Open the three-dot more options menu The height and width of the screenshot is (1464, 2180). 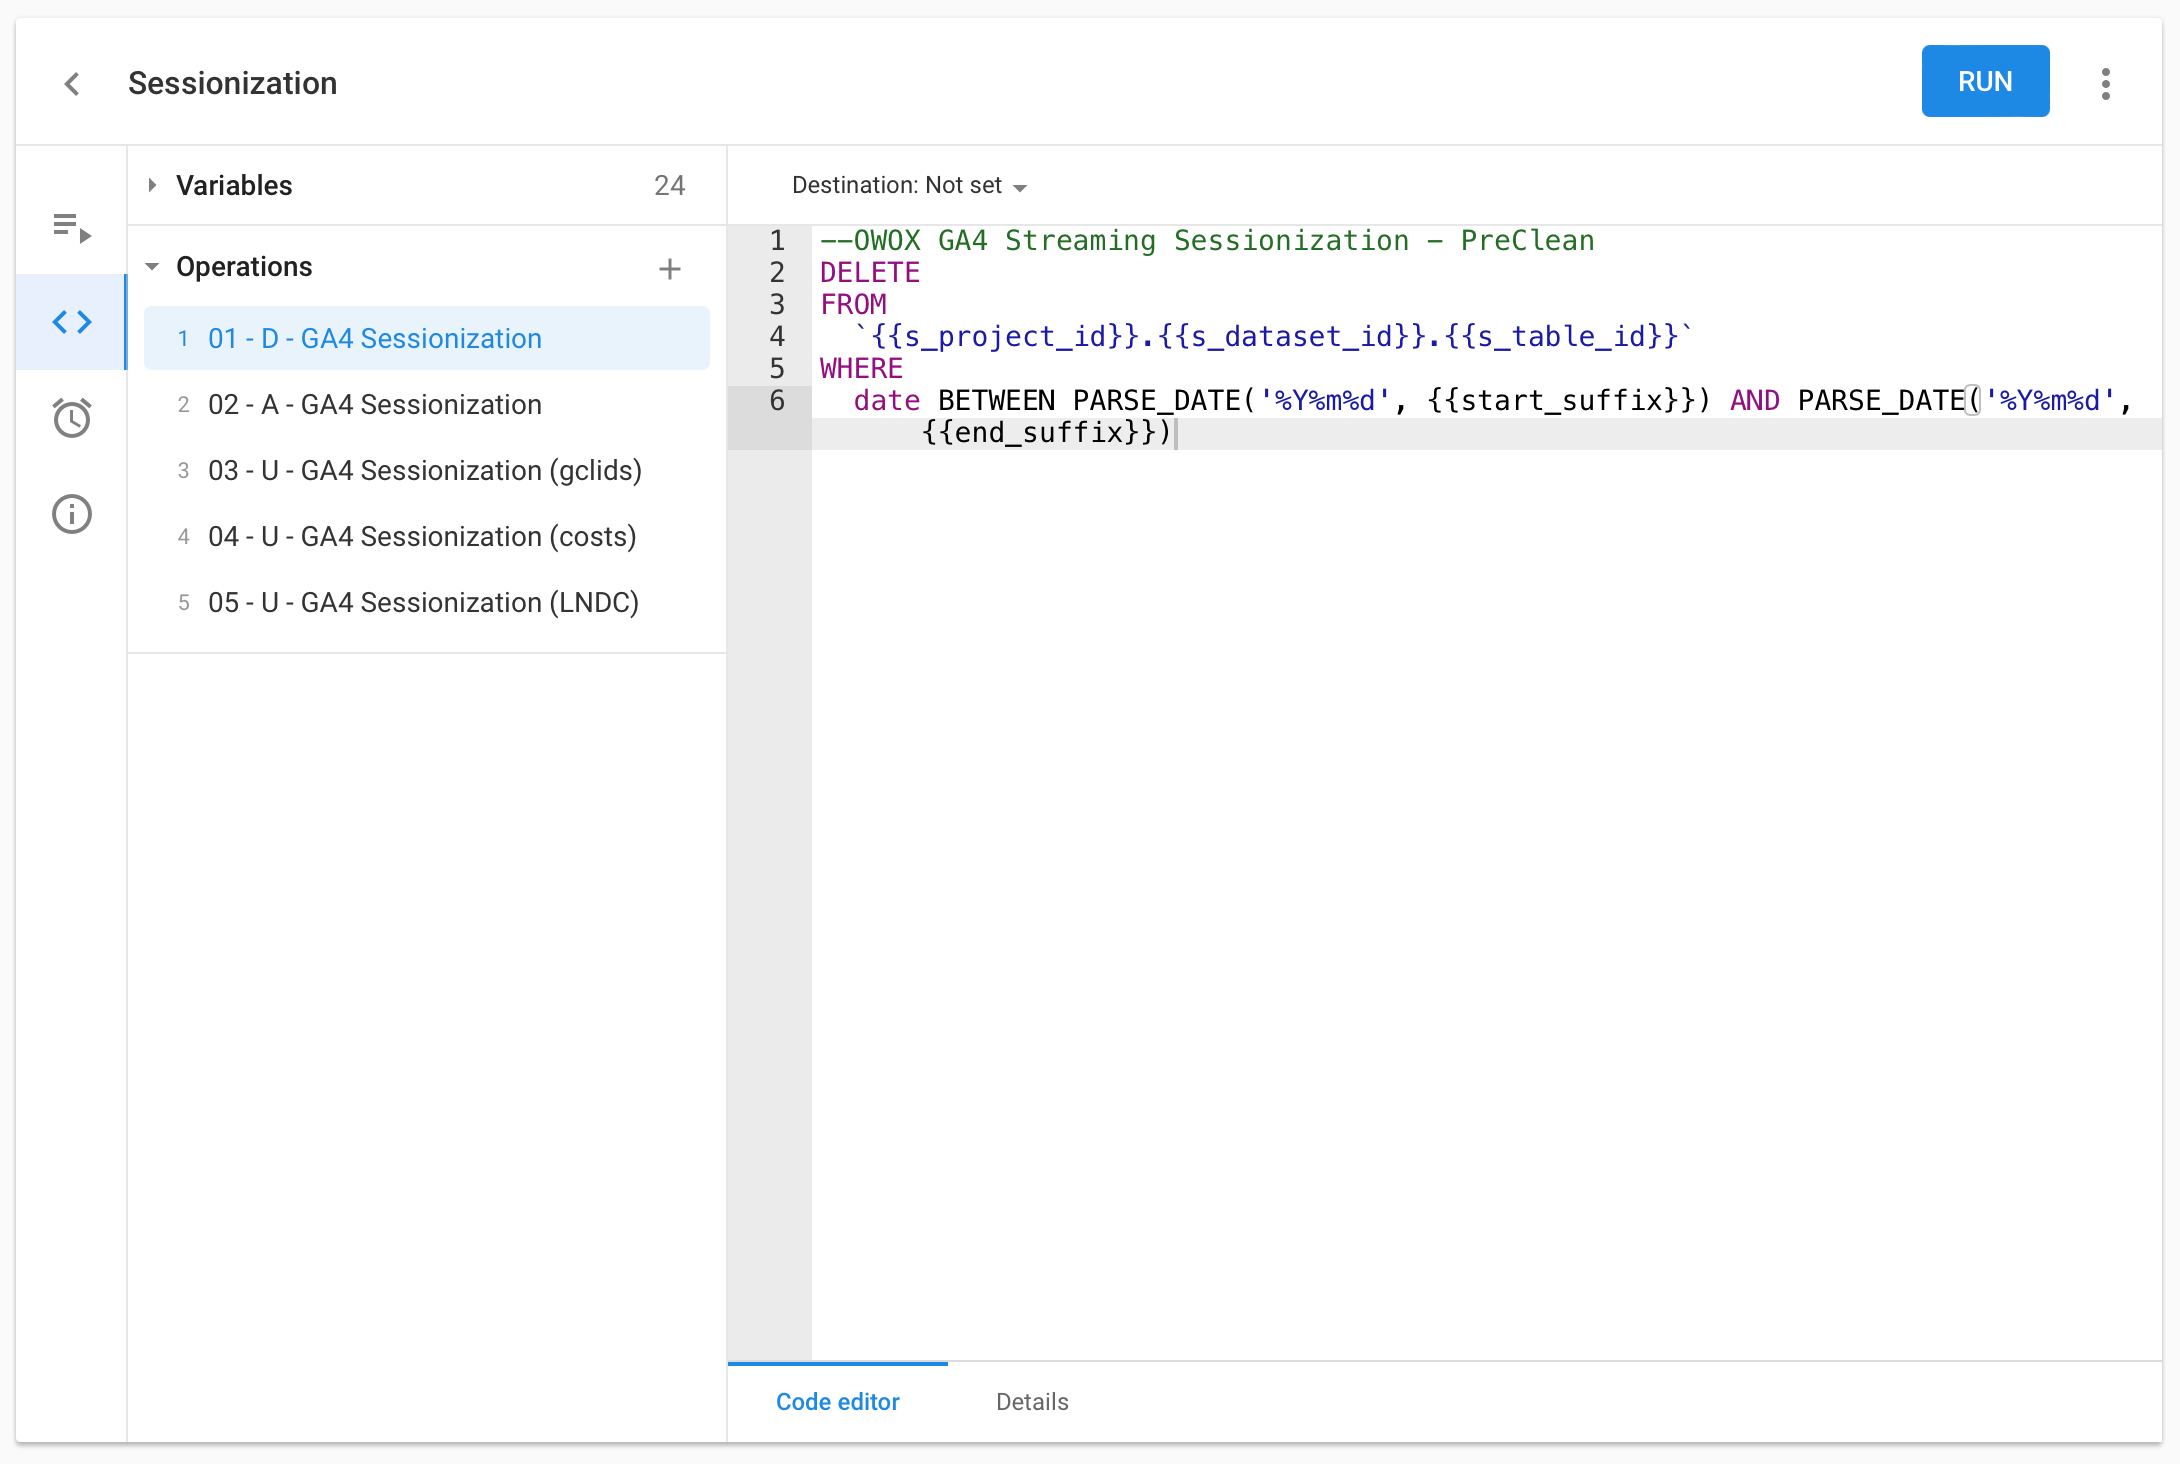2105,83
